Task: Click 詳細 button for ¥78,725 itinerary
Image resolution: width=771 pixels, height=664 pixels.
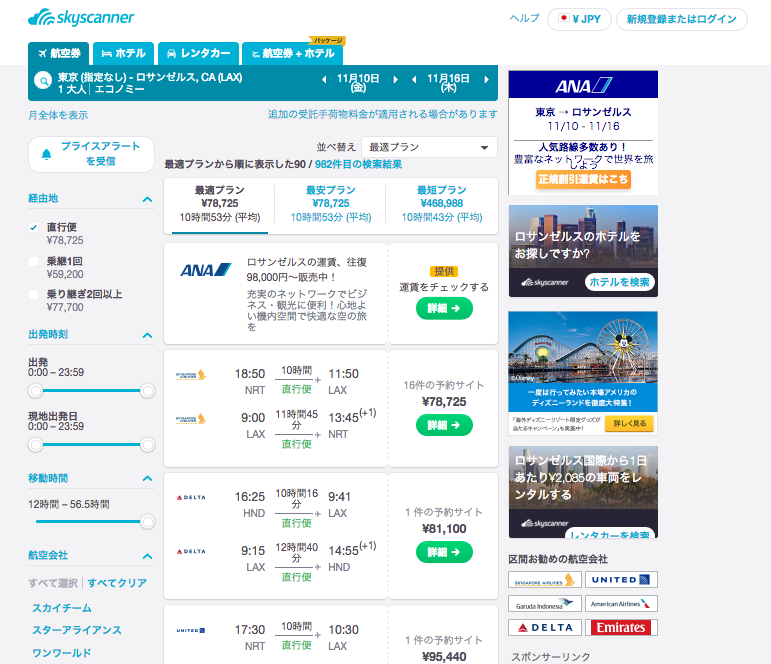Action: 444,425
